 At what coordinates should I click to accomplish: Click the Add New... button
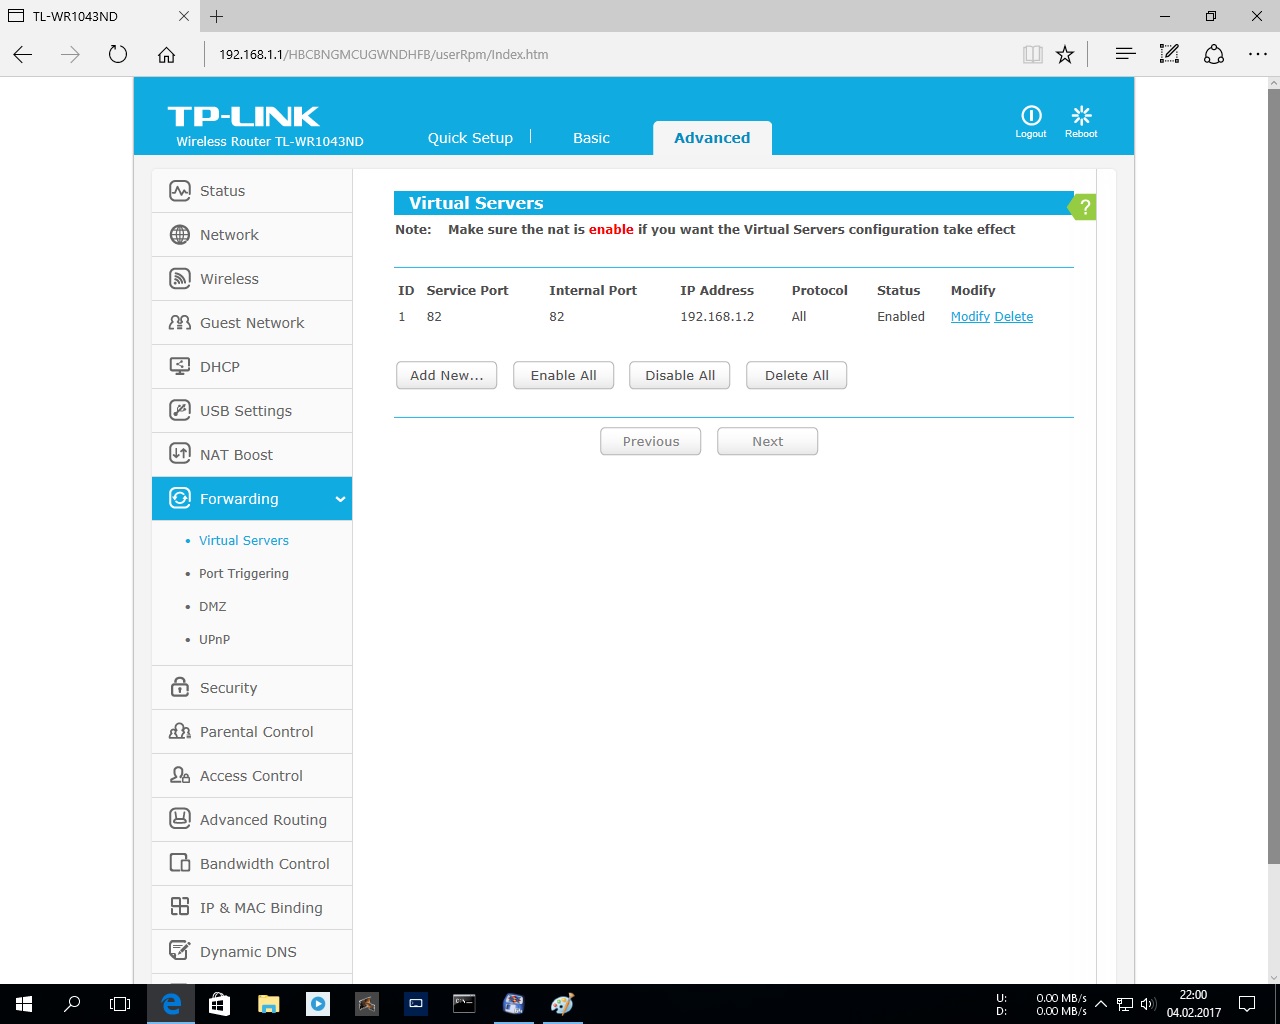point(447,376)
